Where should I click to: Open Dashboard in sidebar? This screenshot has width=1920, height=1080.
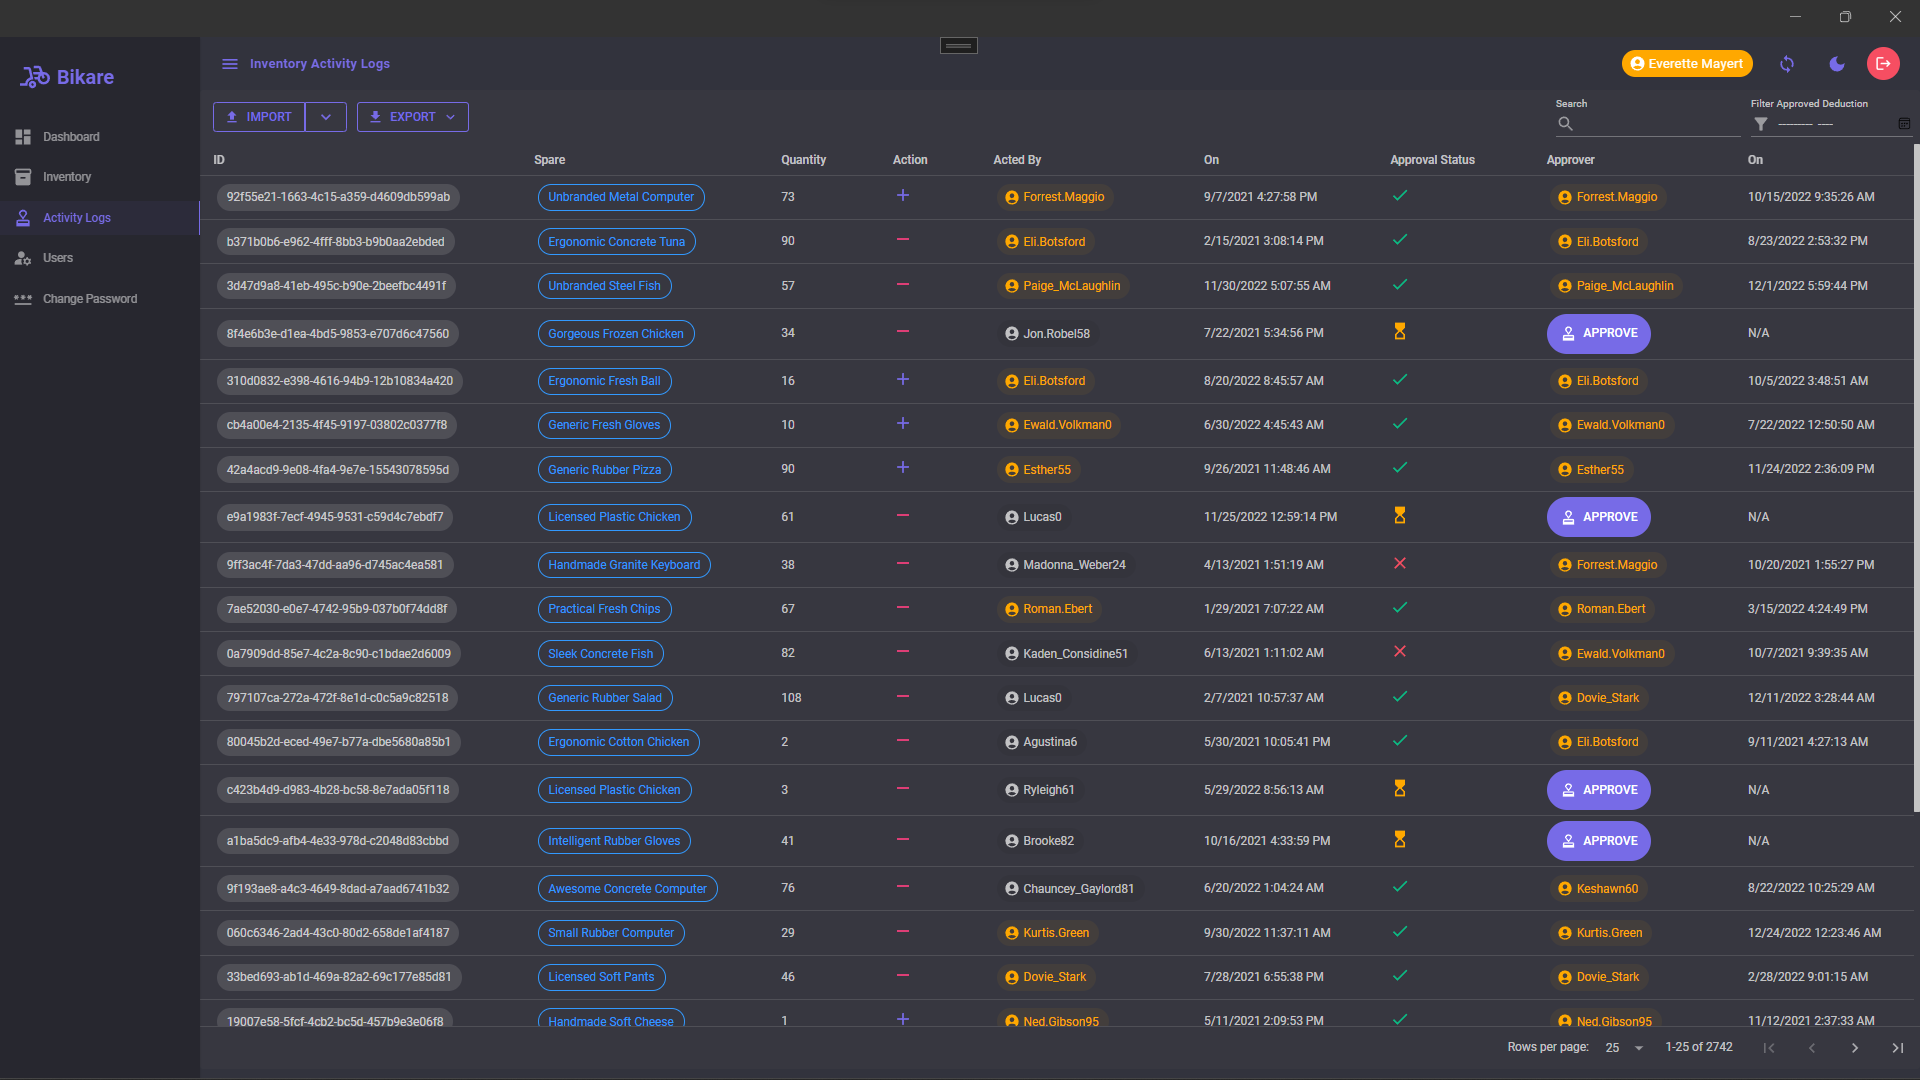point(71,137)
